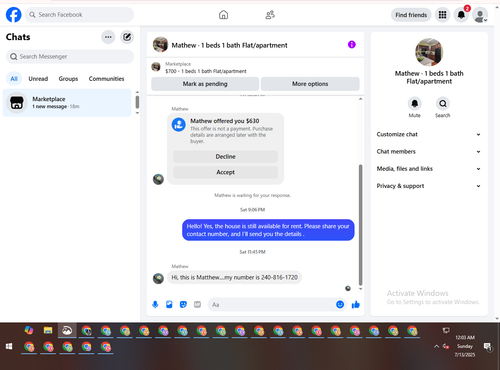Open the Friends icon in top navigation
500x370 pixels.
pyautogui.click(x=270, y=15)
